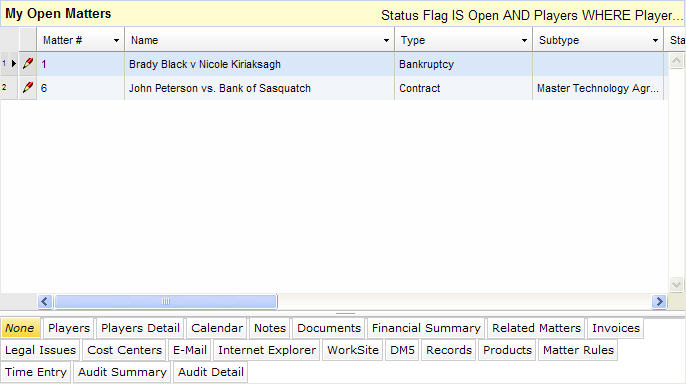Image resolution: width=686 pixels, height=384 pixels.
Task: Click the horizontal scrollbar right arrow
Action: 659,301
